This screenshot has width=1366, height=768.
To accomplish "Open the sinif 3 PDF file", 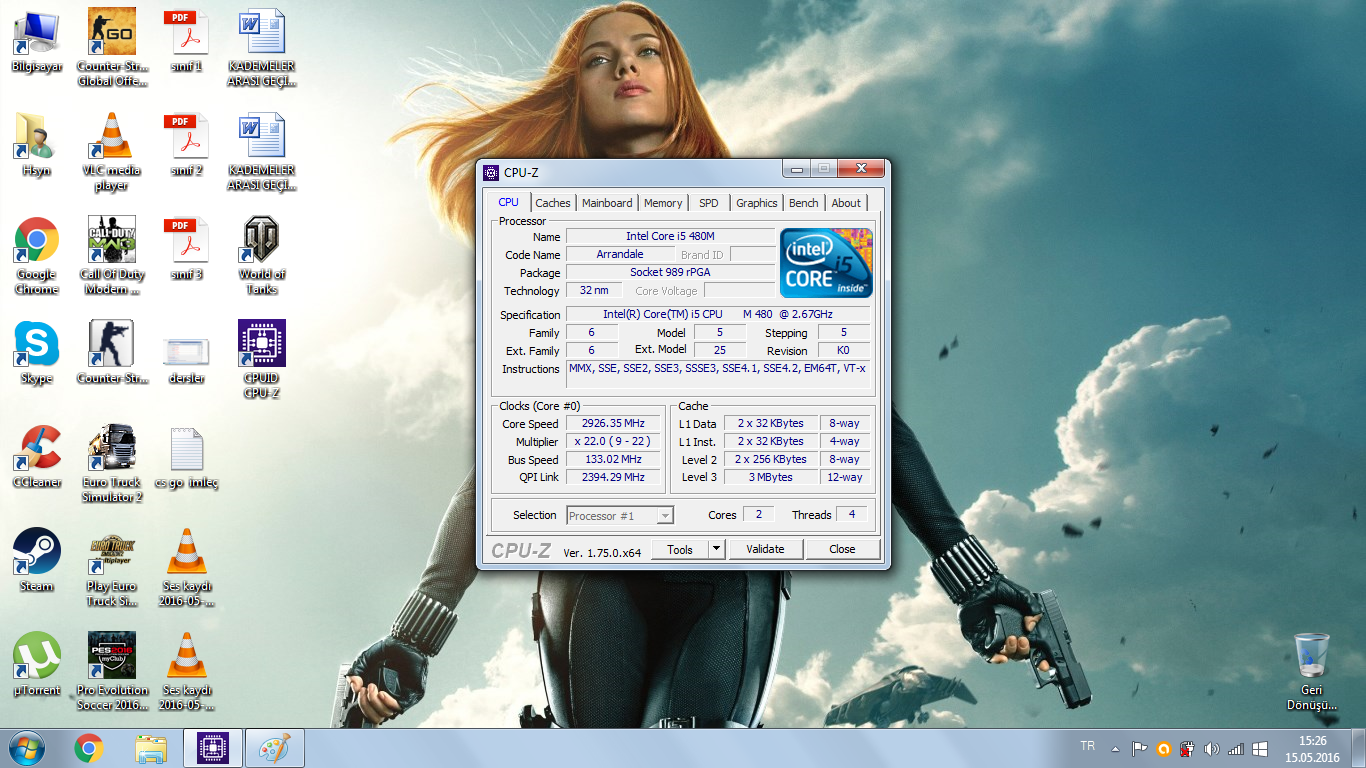I will pyautogui.click(x=186, y=250).
